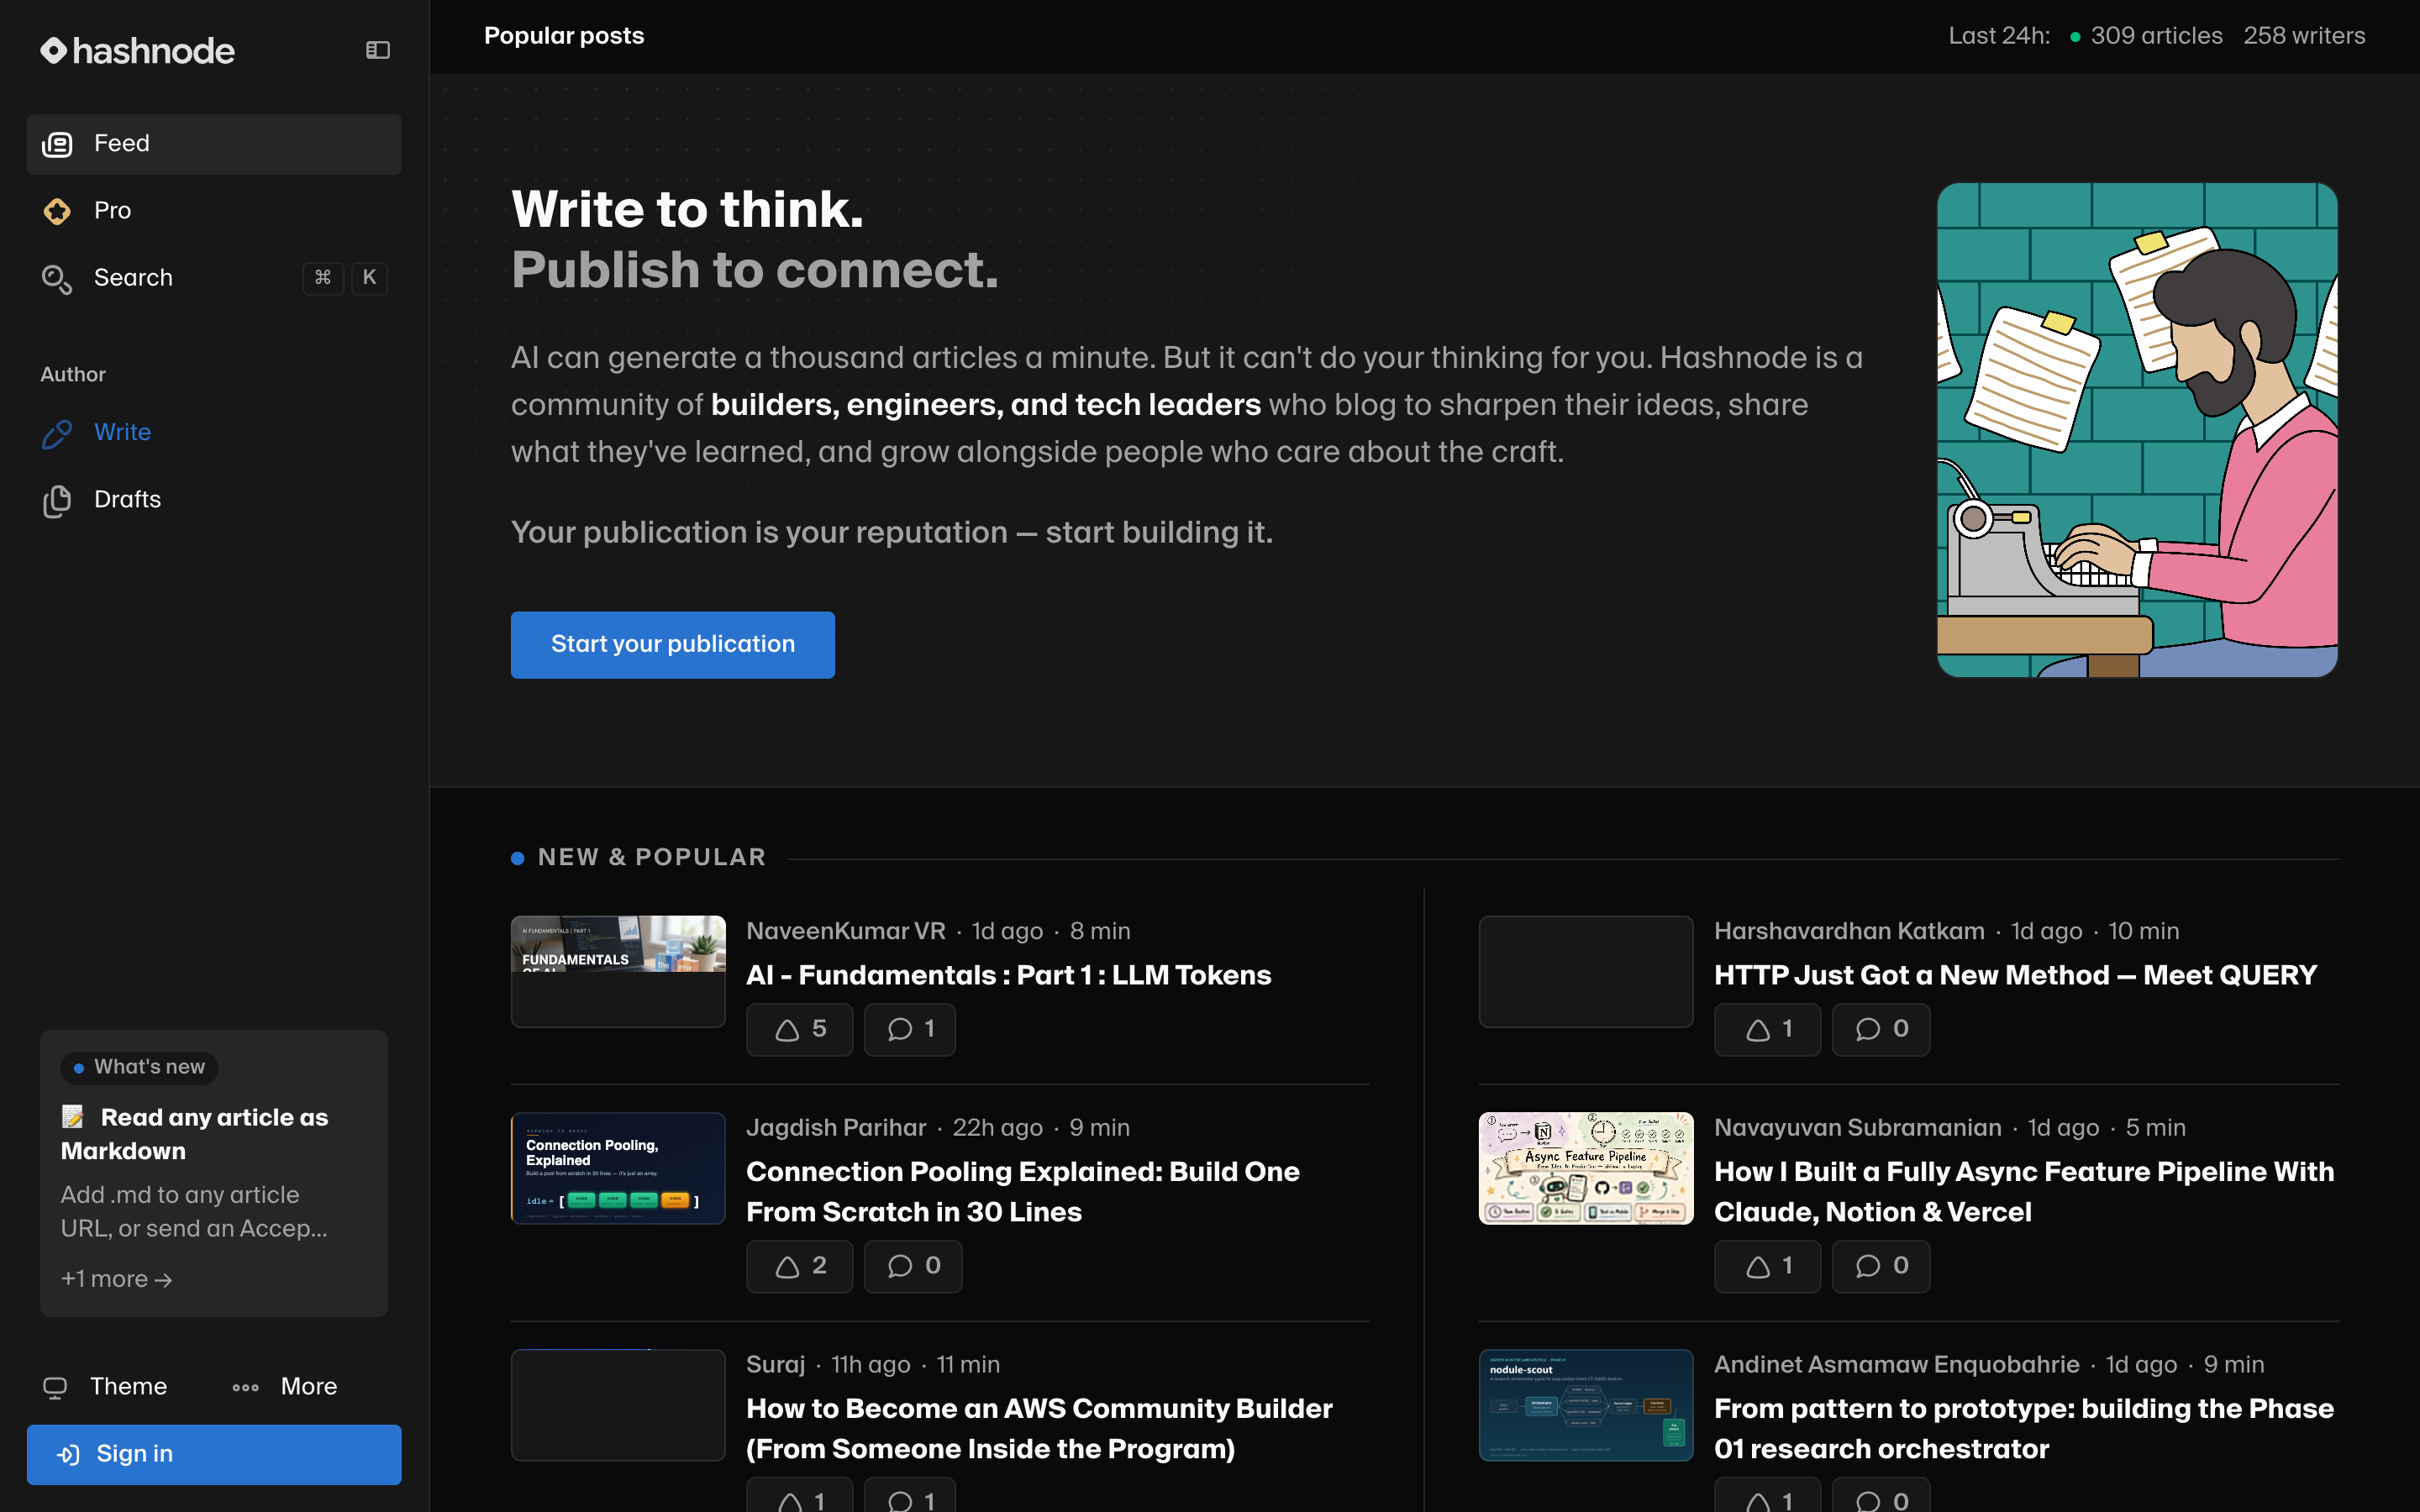Click Start your publication button
Screen dimensions: 2420x1512
(672, 645)
